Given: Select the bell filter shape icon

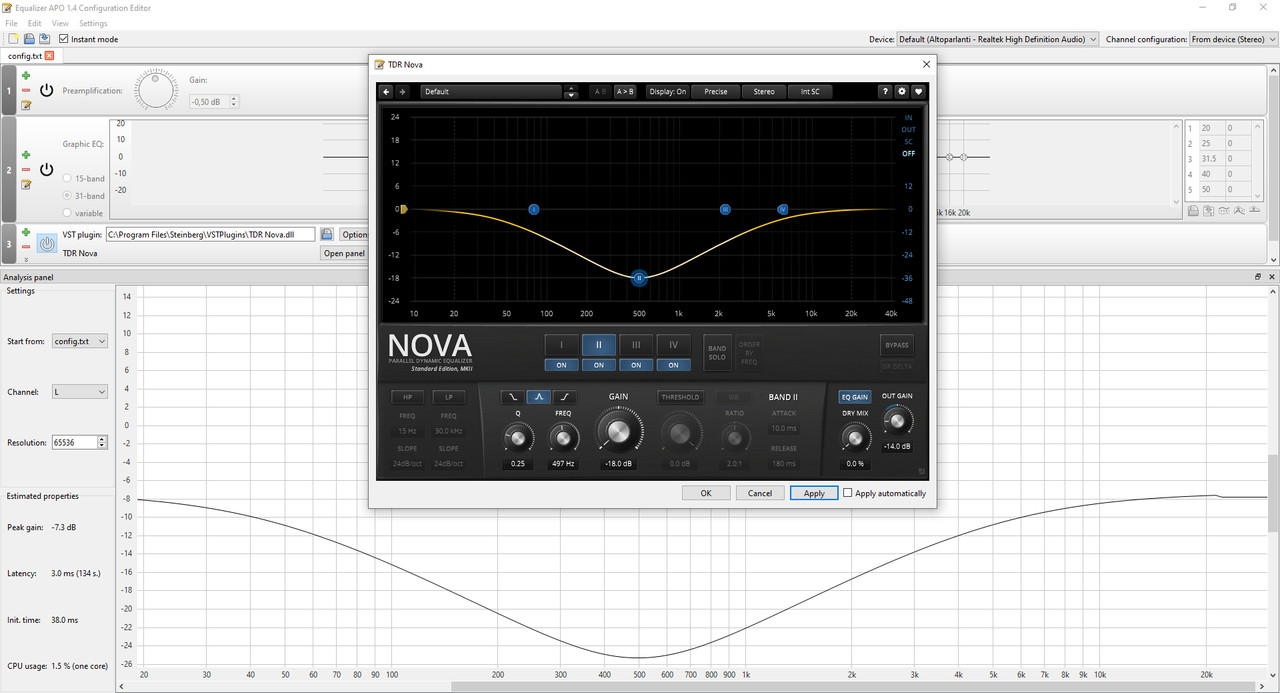Looking at the screenshot, I should click(539, 397).
